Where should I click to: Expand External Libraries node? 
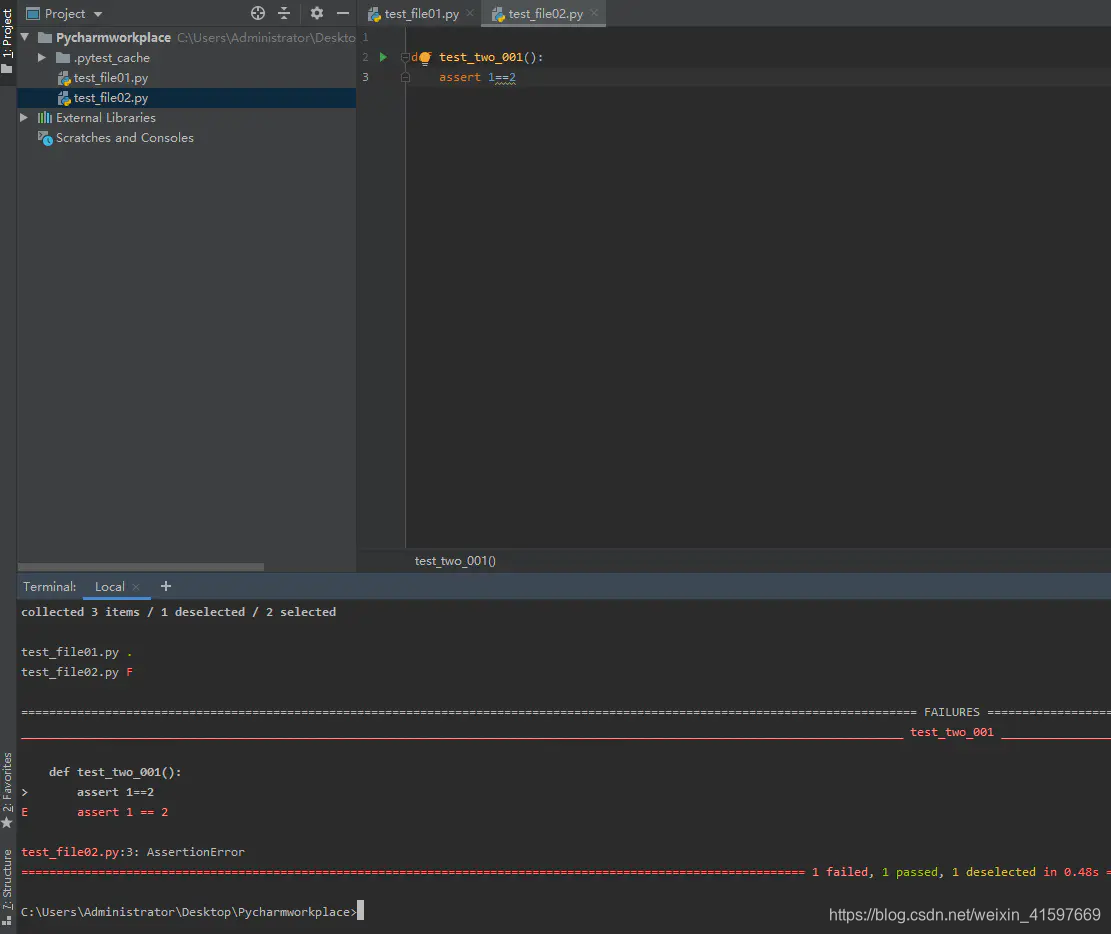pos(23,118)
